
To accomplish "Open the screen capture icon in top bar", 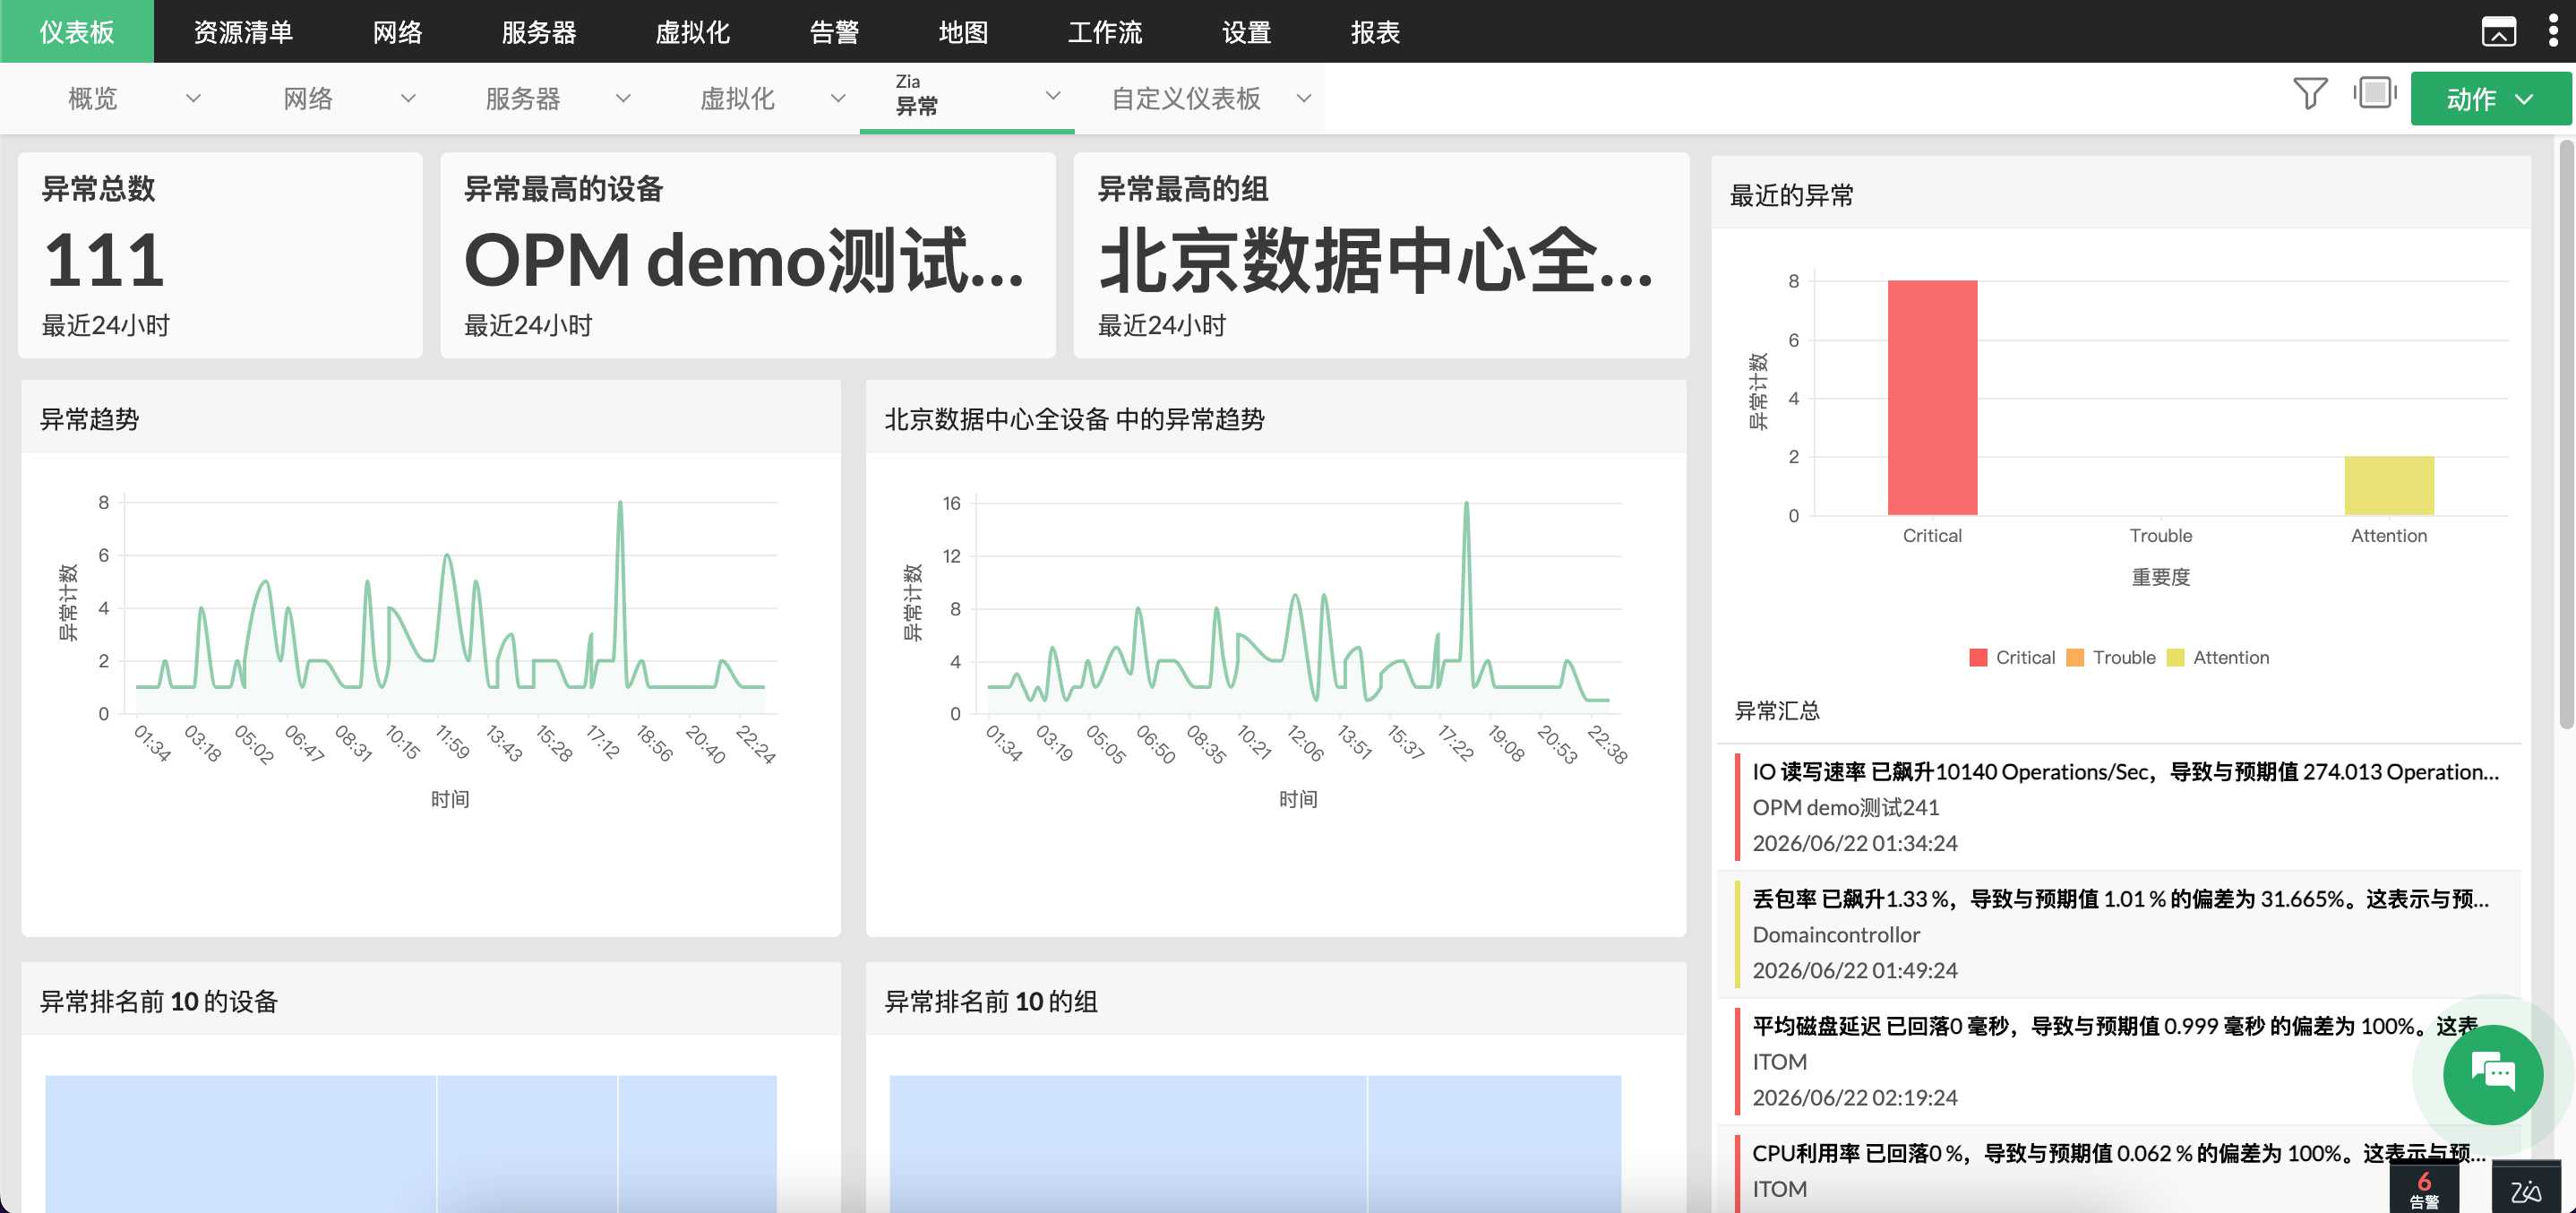I will [2498, 32].
